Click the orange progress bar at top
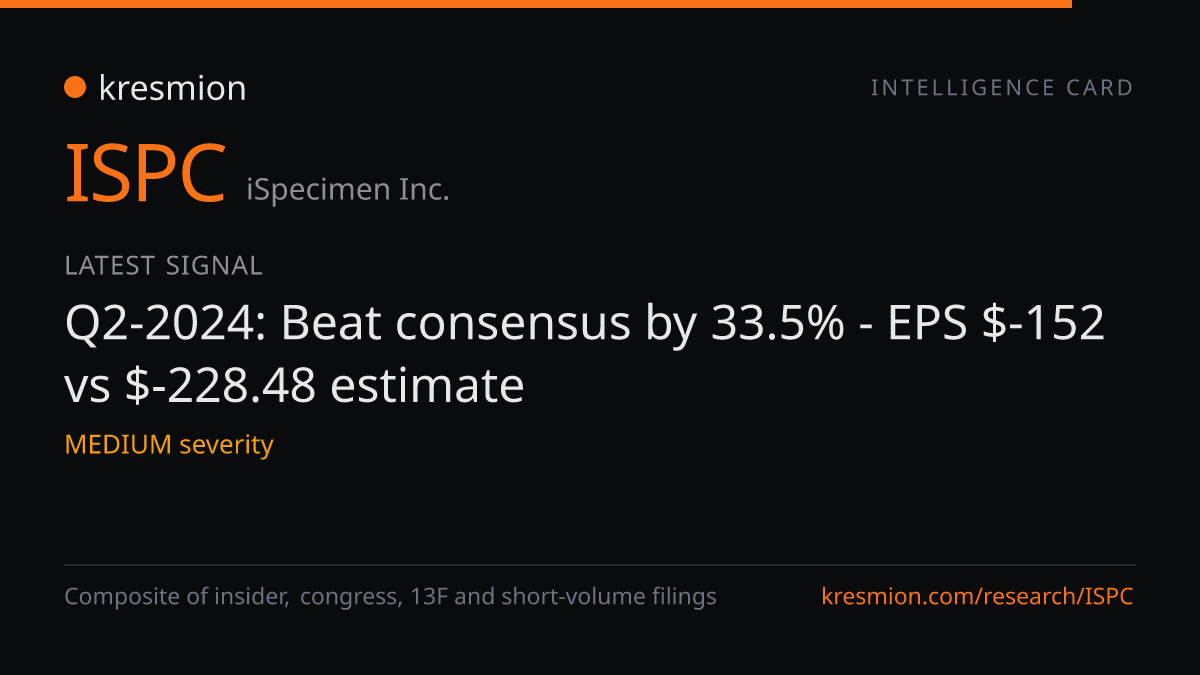Viewport: 1200px width, 675px height. tap(536, 4)
